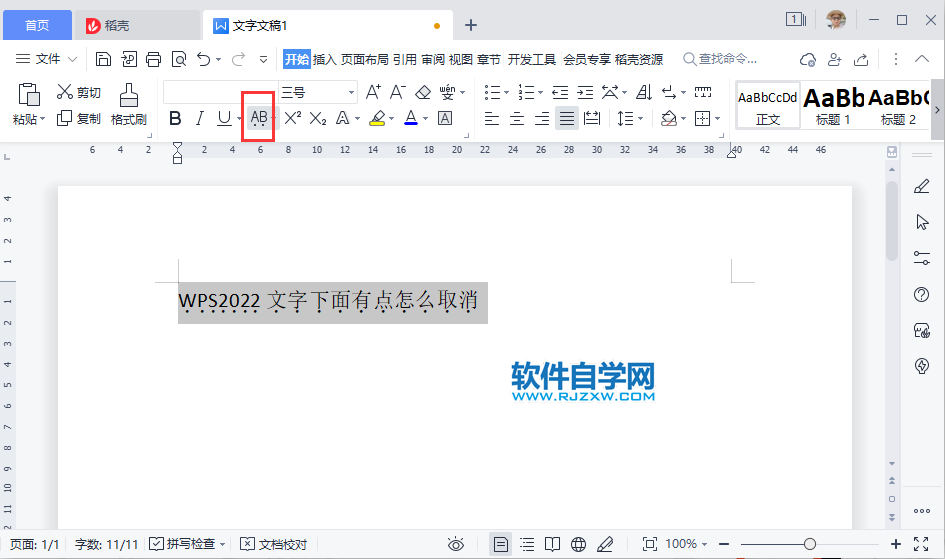Image resolution: width=945 pixels, height=559 pixels.
Task: Toggle Italic formatting
Action: [x=199, y=118]
